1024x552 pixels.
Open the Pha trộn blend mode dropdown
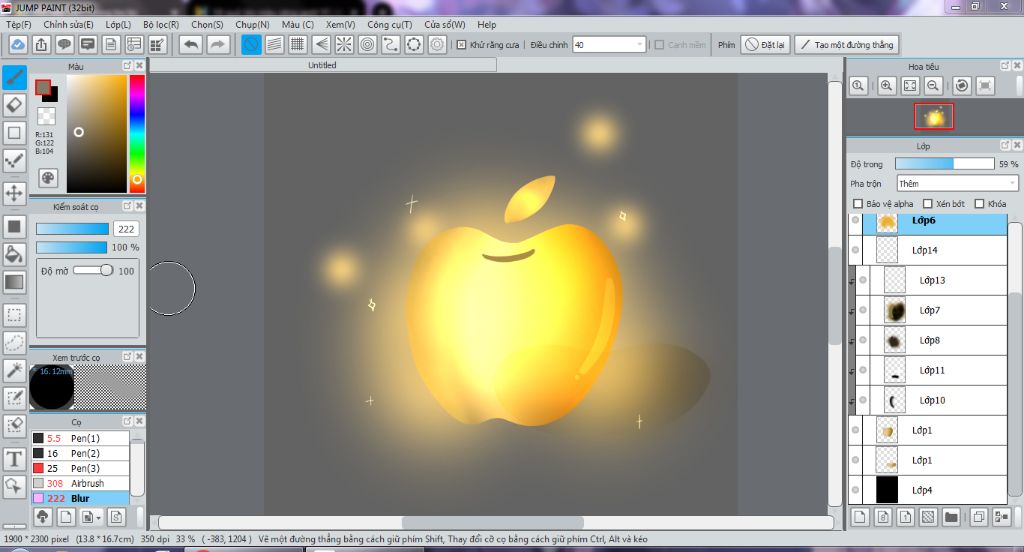point(957,184)
